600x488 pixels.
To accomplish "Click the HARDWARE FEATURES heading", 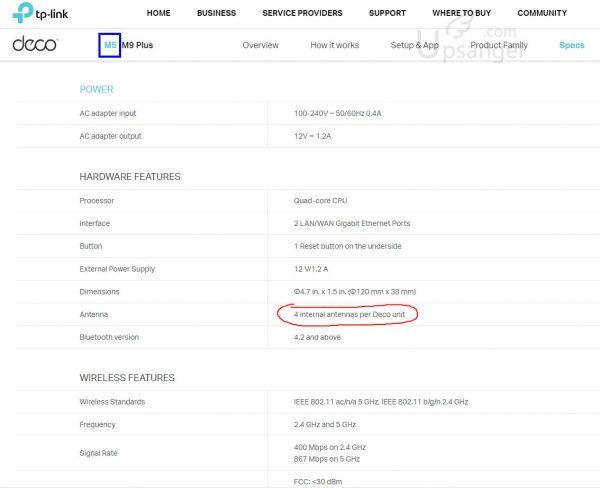I will click(x=130, y=176).
